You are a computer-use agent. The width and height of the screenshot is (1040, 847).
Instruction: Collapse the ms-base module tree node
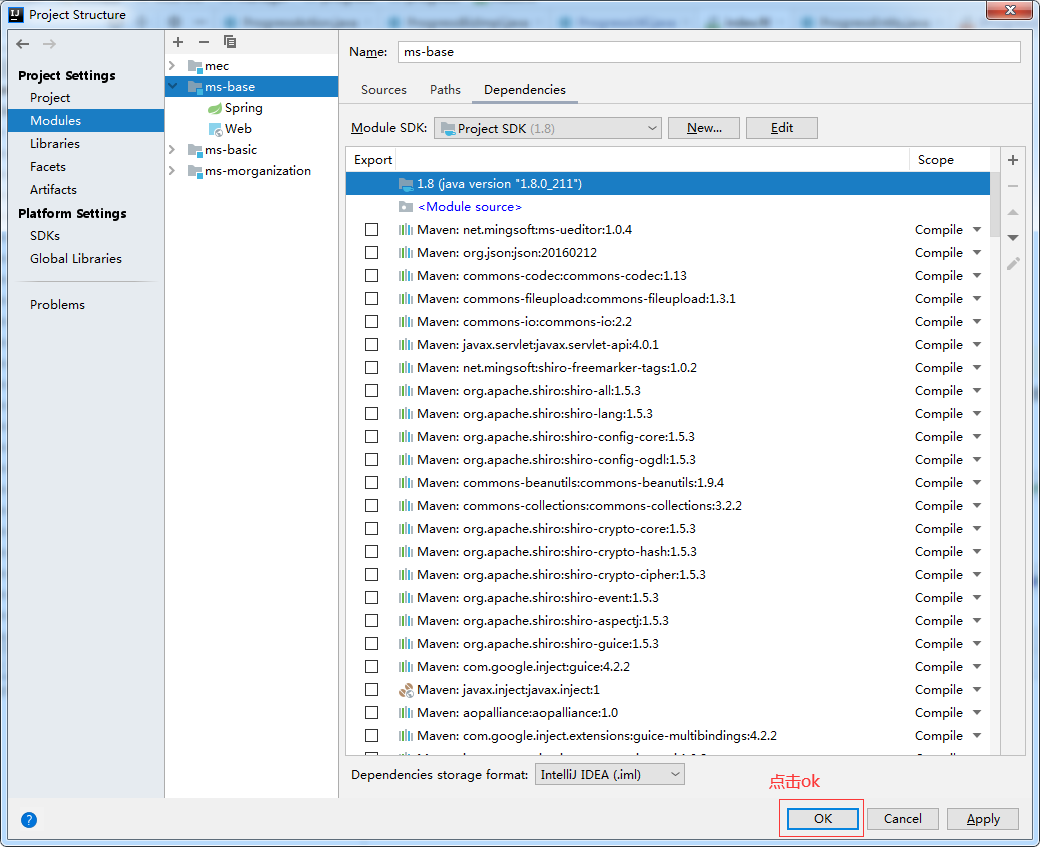(172, 86)
